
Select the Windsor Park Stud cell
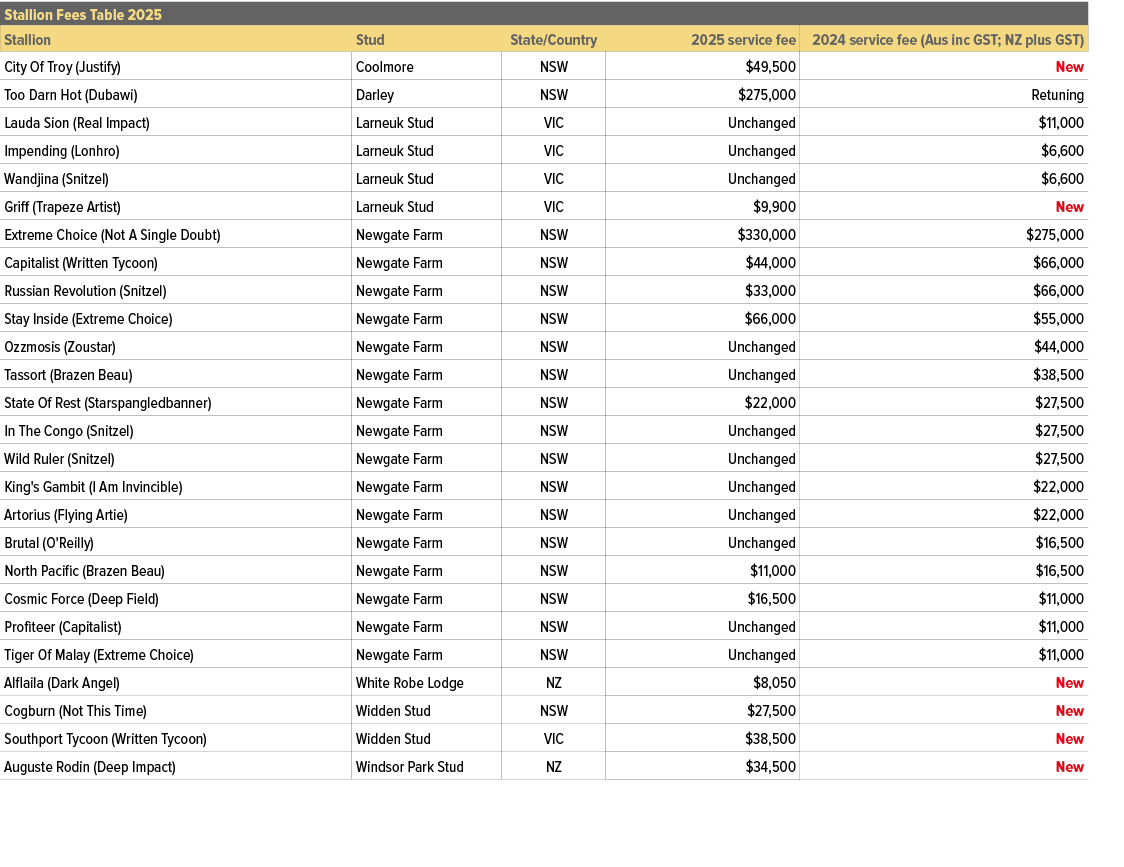pos(409,767)
